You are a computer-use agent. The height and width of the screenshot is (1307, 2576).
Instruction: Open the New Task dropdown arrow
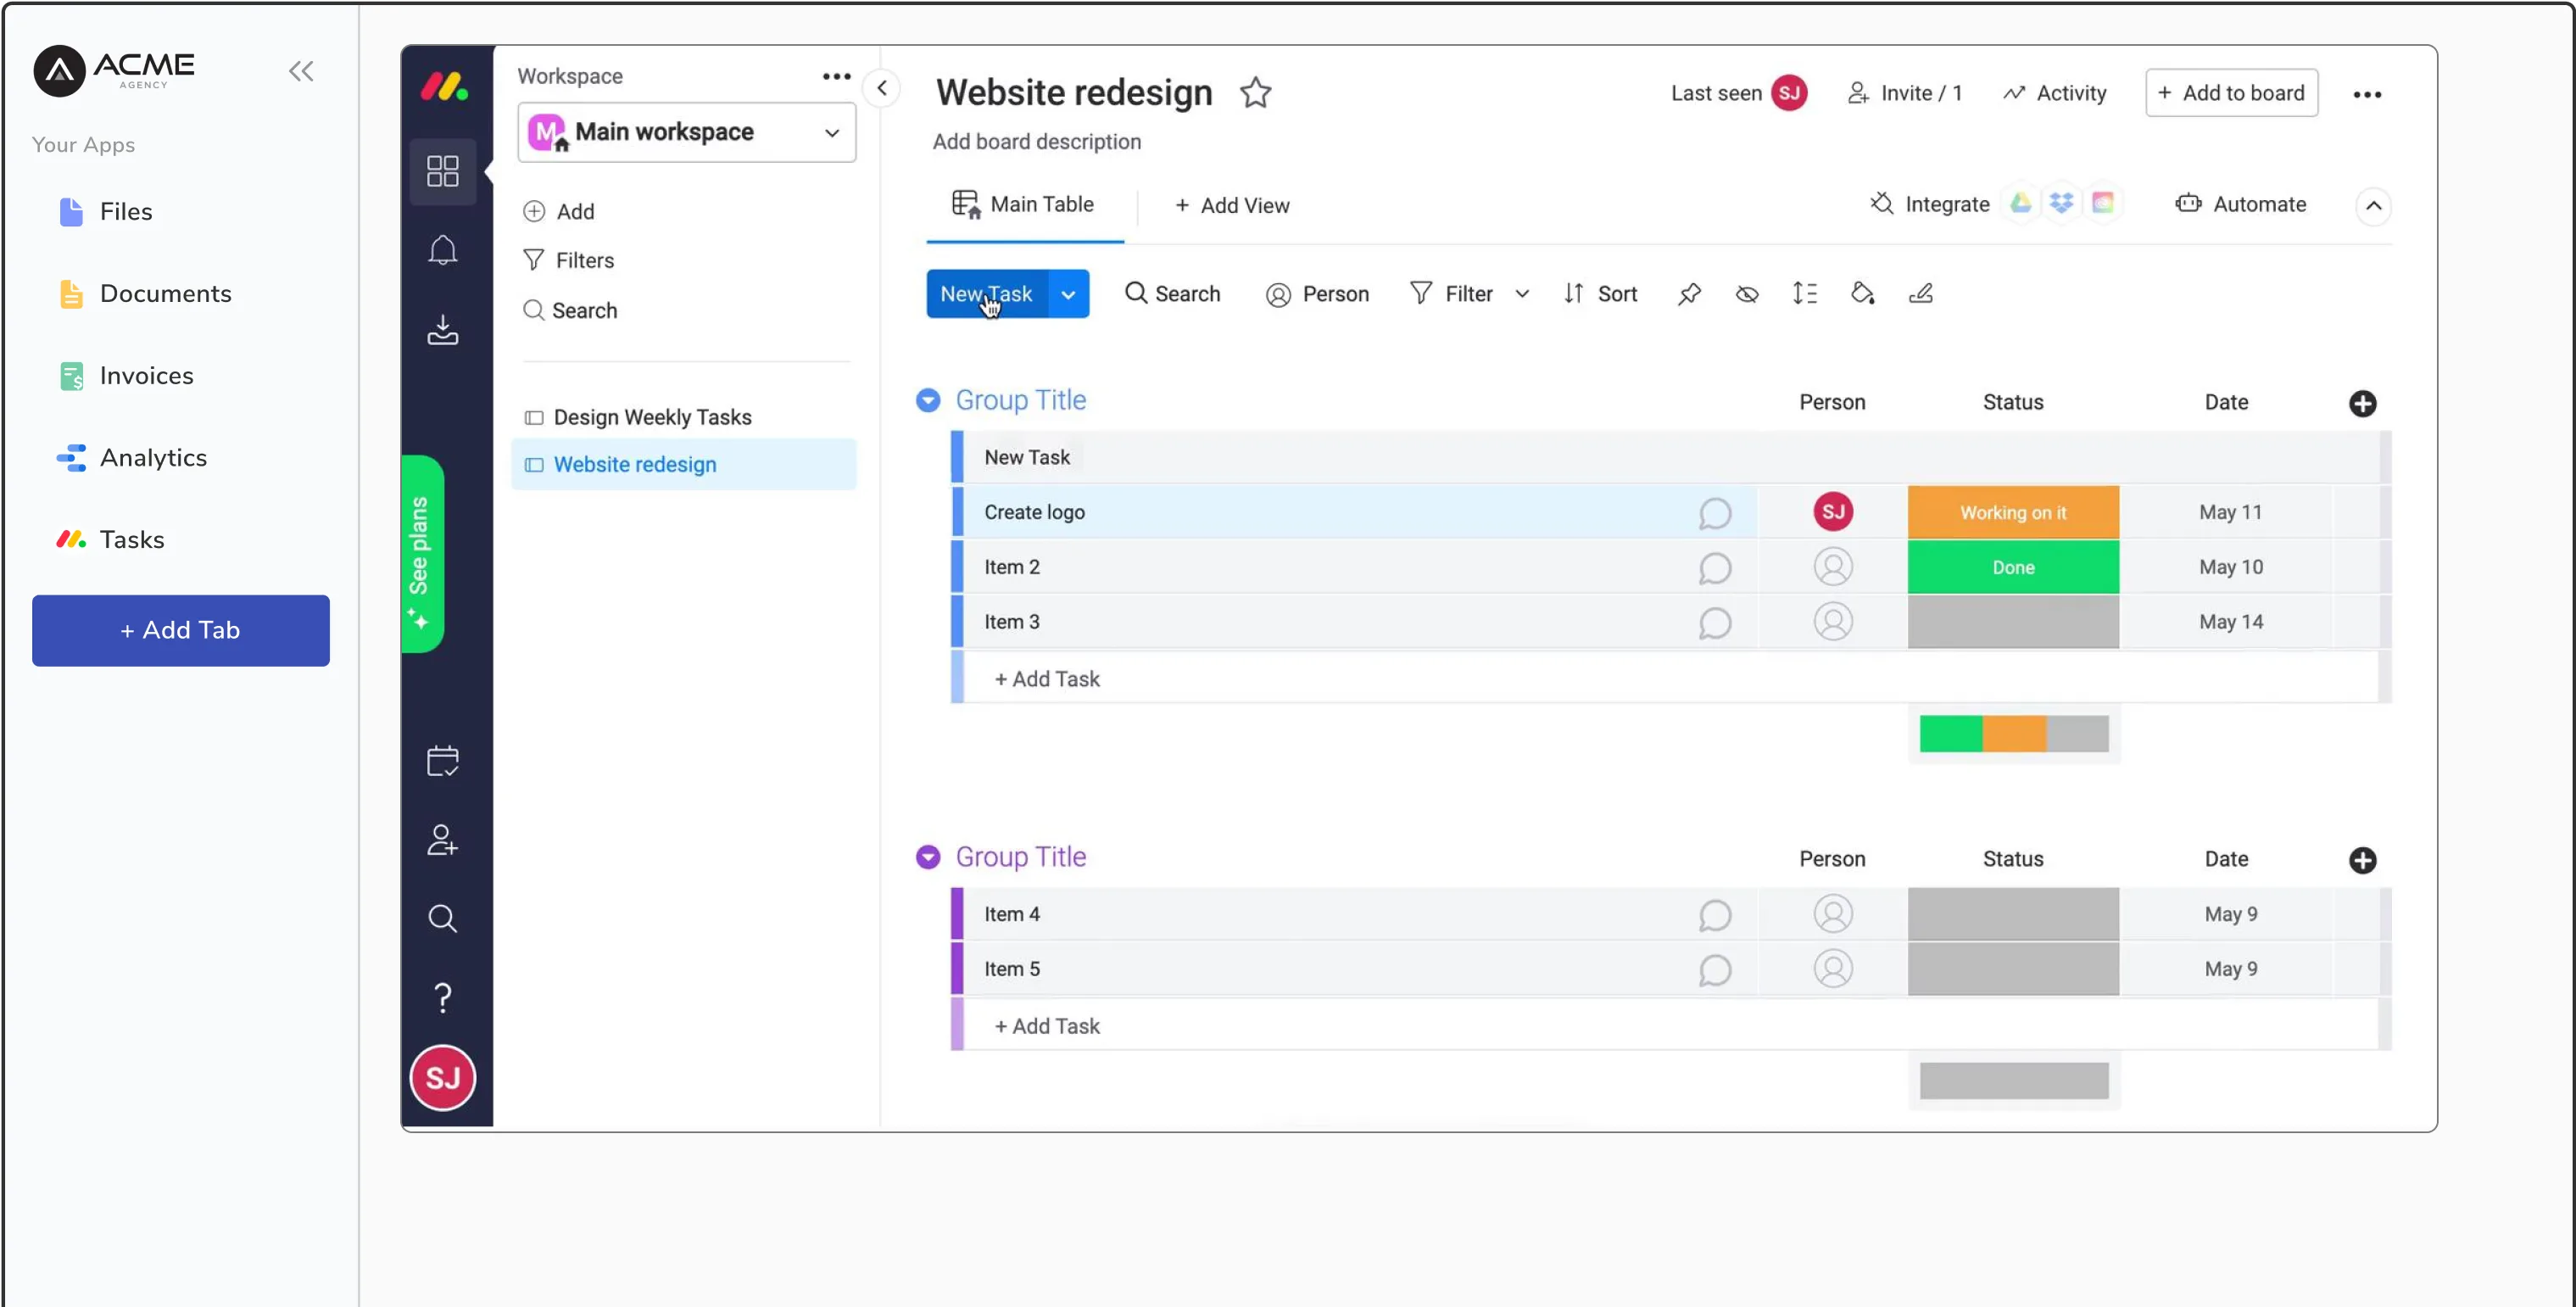tap(1068, 294)
